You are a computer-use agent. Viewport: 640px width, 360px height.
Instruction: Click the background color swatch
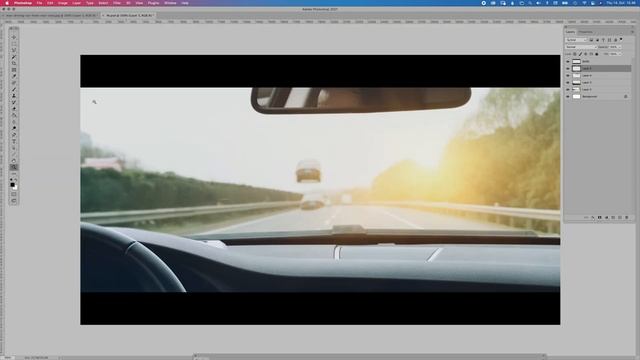click(x=16, y=188)
